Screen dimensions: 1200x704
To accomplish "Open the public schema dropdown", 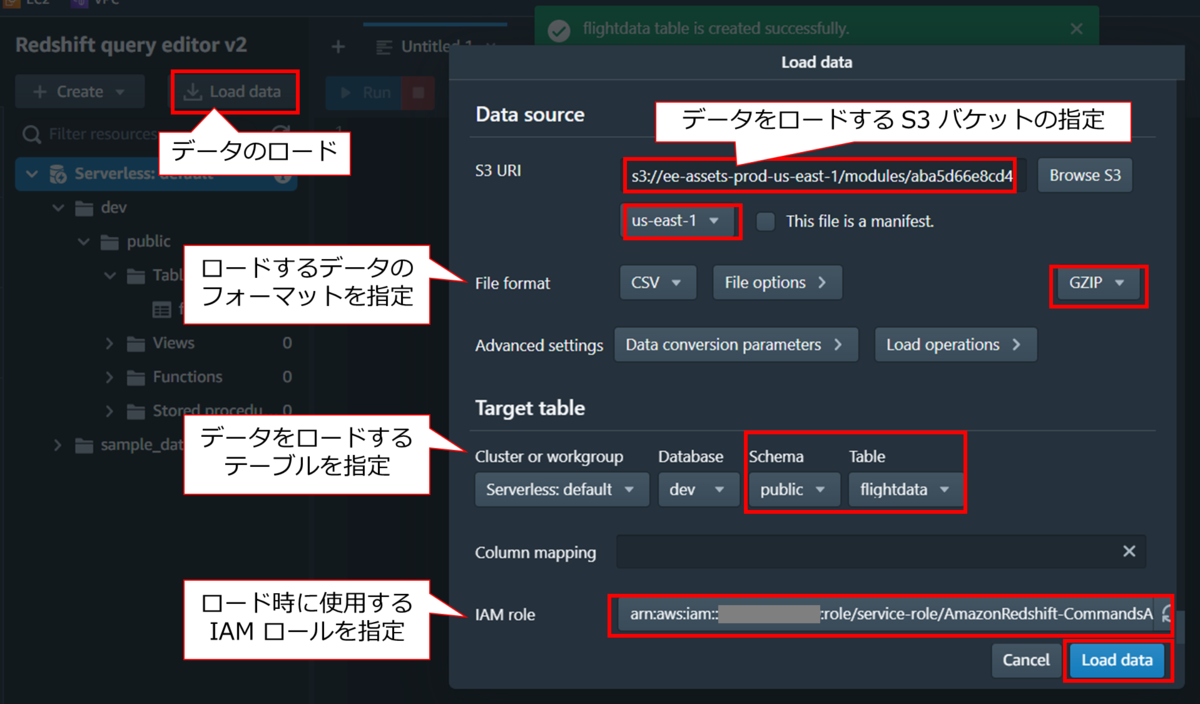I will [793, 490].
